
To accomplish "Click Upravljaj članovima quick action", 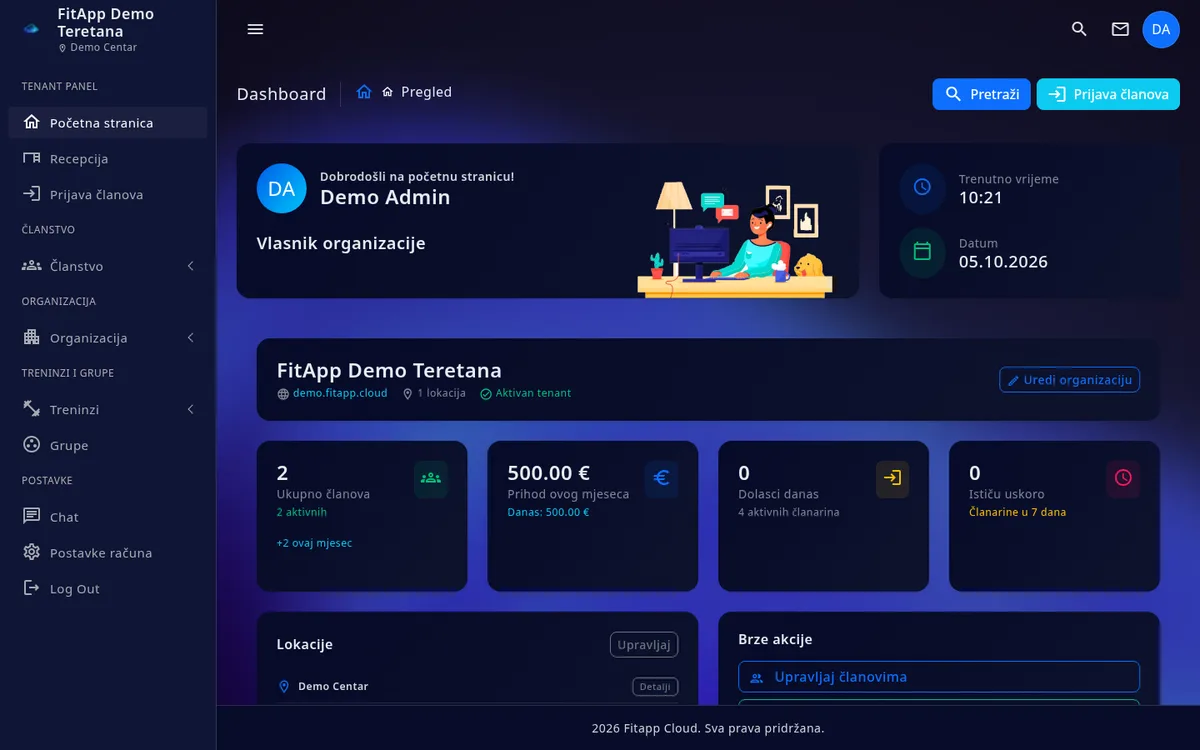I will click(939, 677).
